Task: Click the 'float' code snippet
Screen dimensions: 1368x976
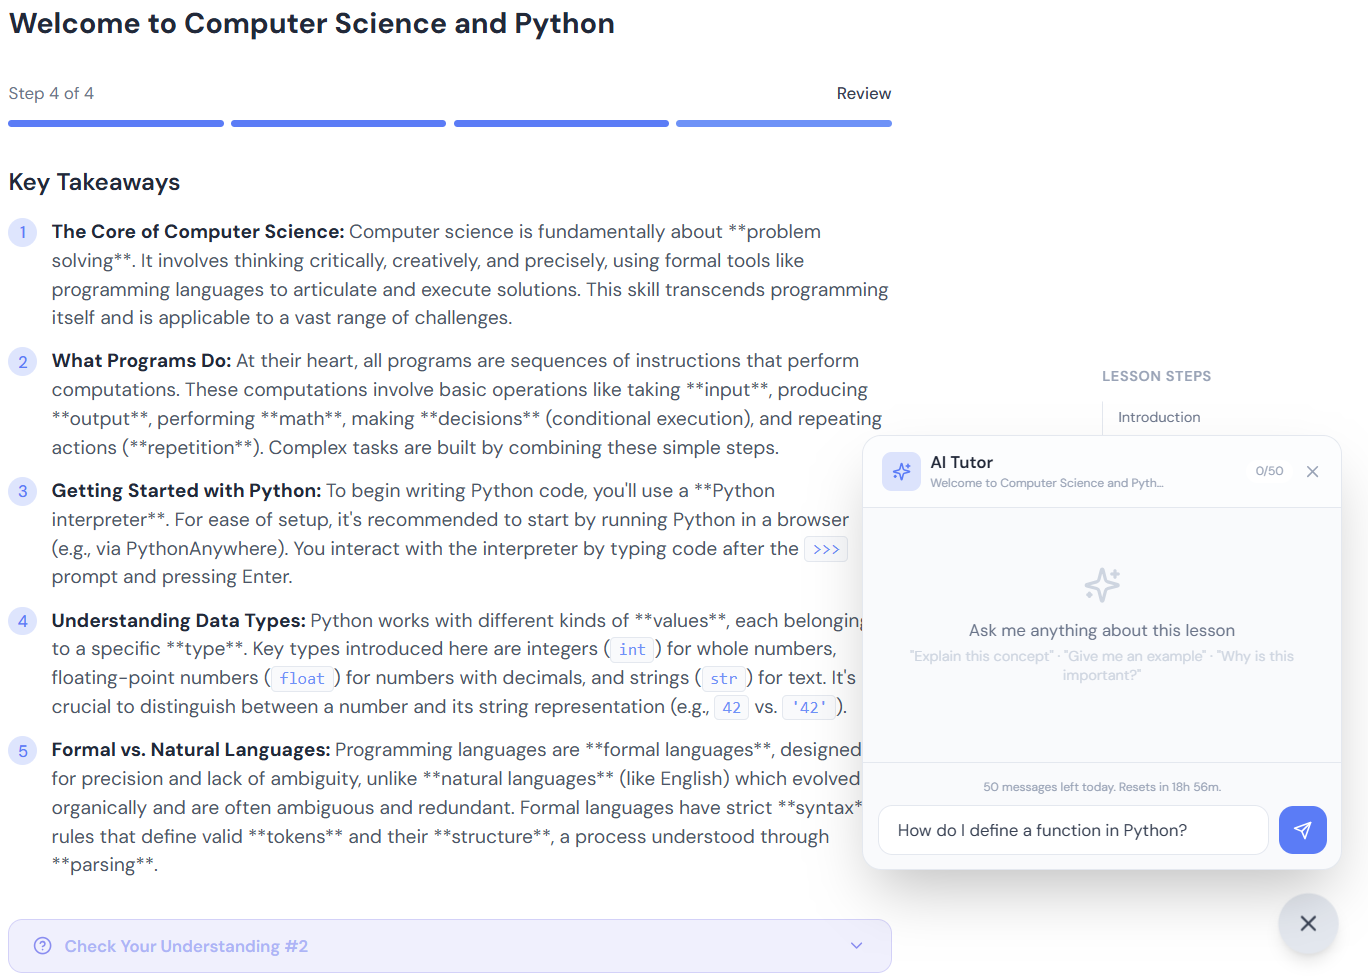Action: [x=302, y=679]
